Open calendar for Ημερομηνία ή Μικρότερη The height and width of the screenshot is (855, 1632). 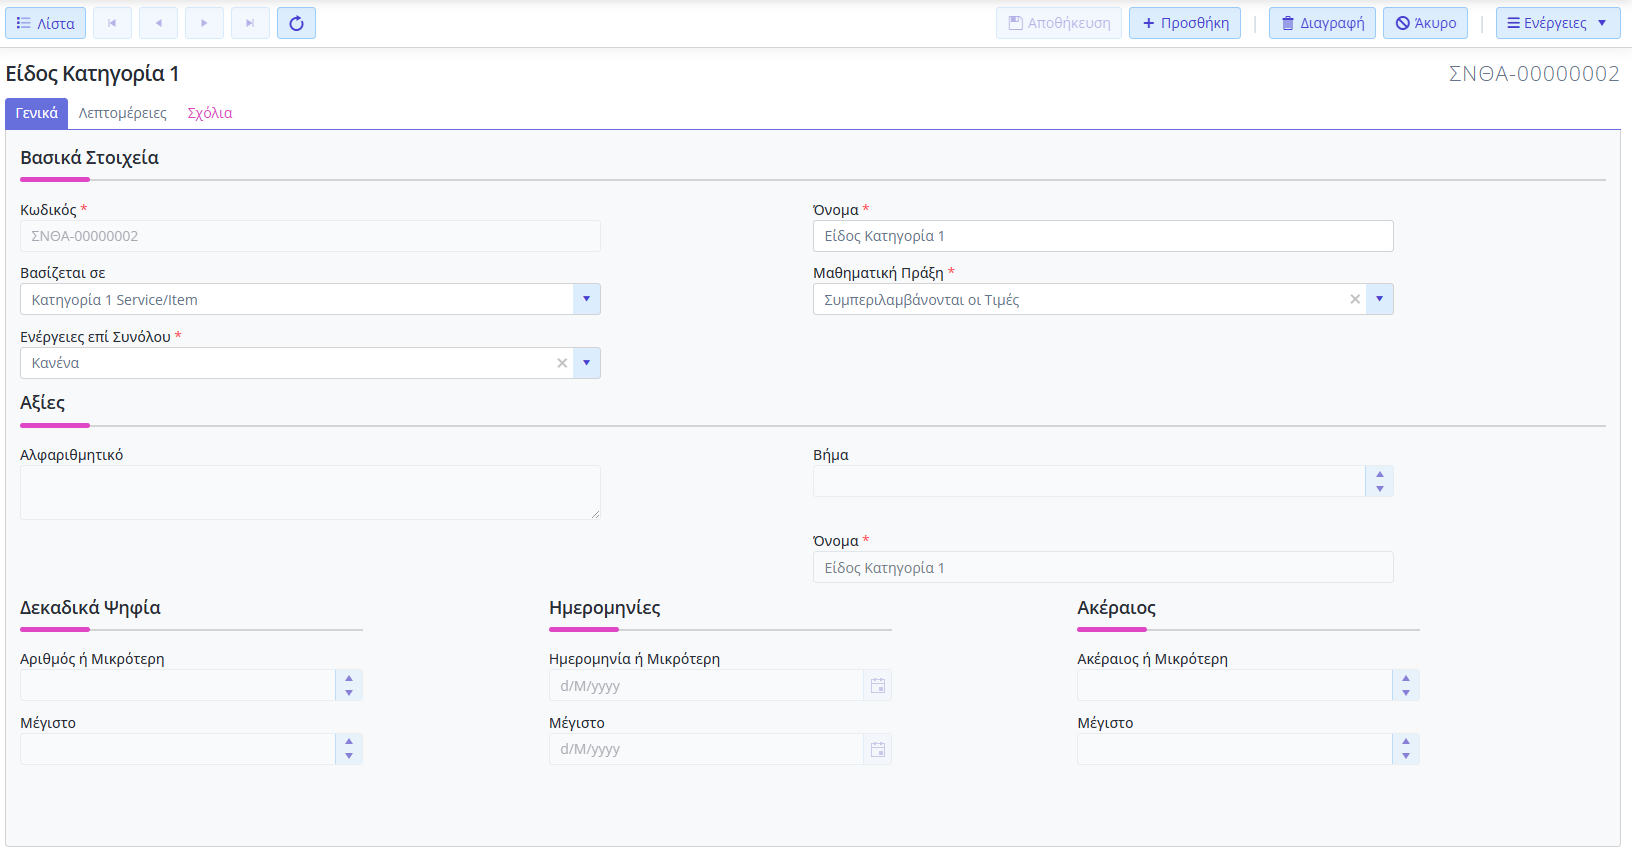click(x=877, y=686)
